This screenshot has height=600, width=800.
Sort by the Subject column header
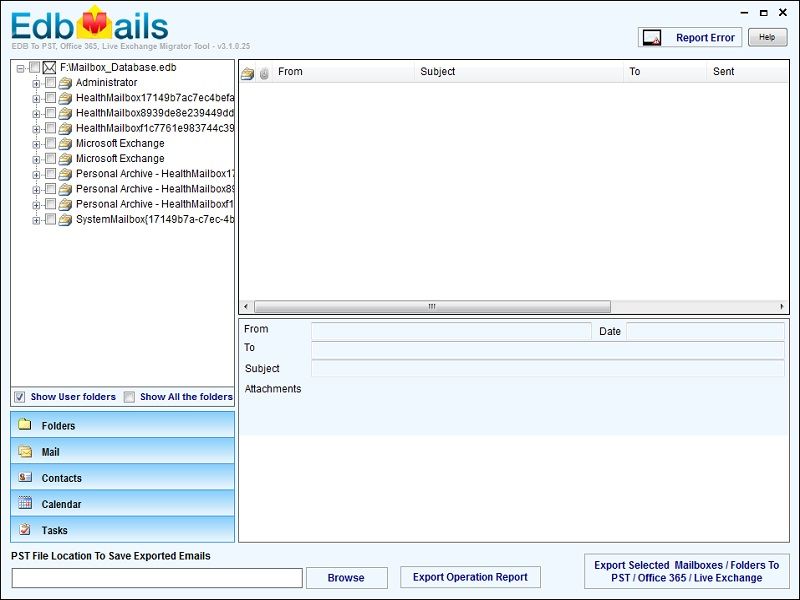click(x=519, y=72)
